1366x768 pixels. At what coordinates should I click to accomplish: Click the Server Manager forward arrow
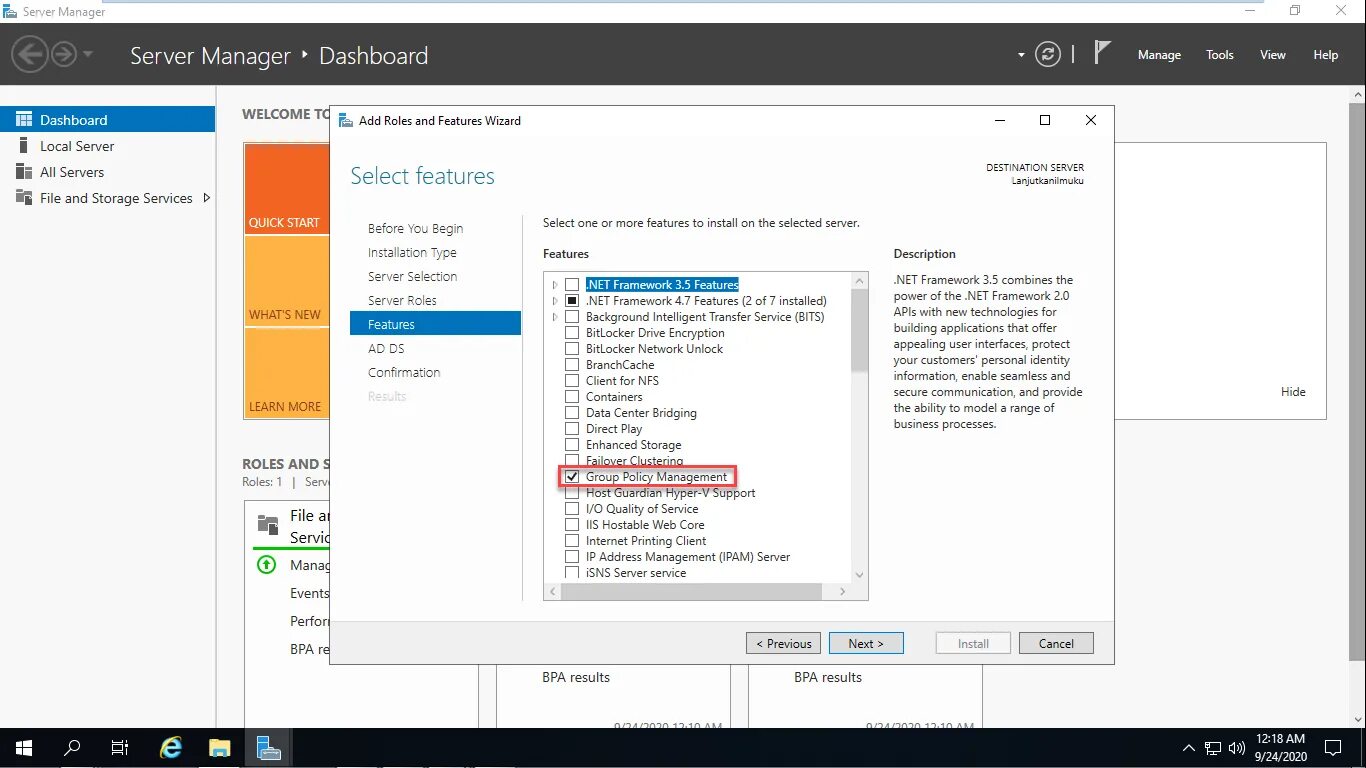(x=64, y=54)
